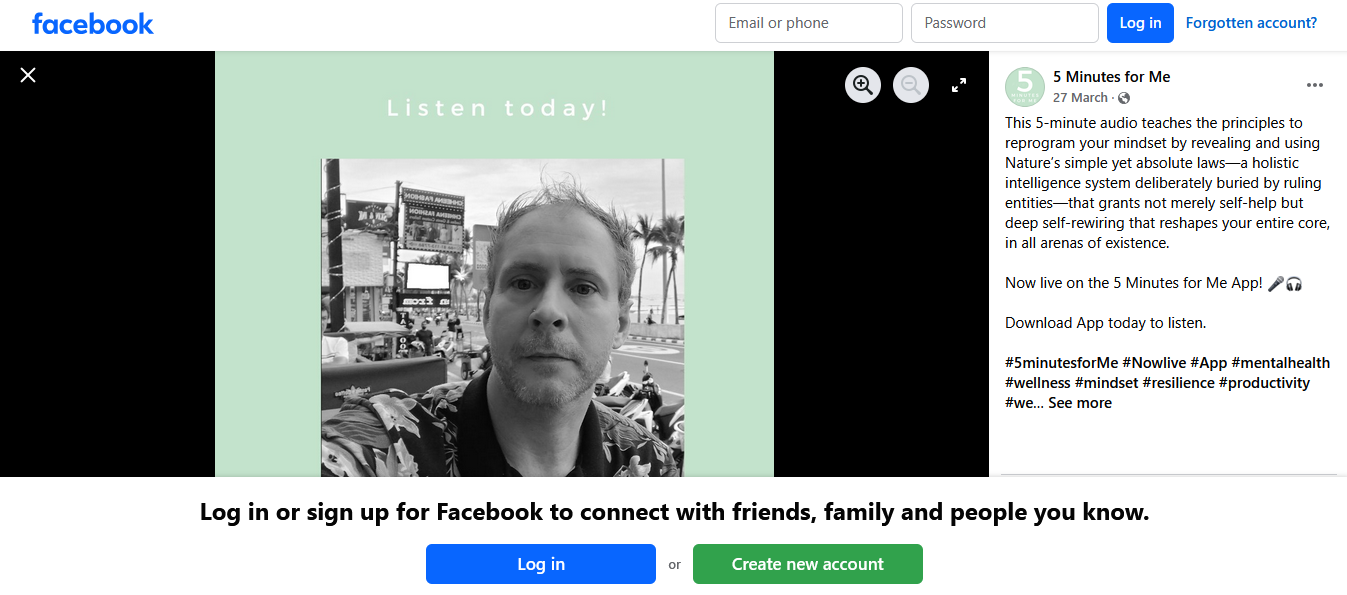Click the public globe audience icon
1347x595 pixels.
[1124, 98]
